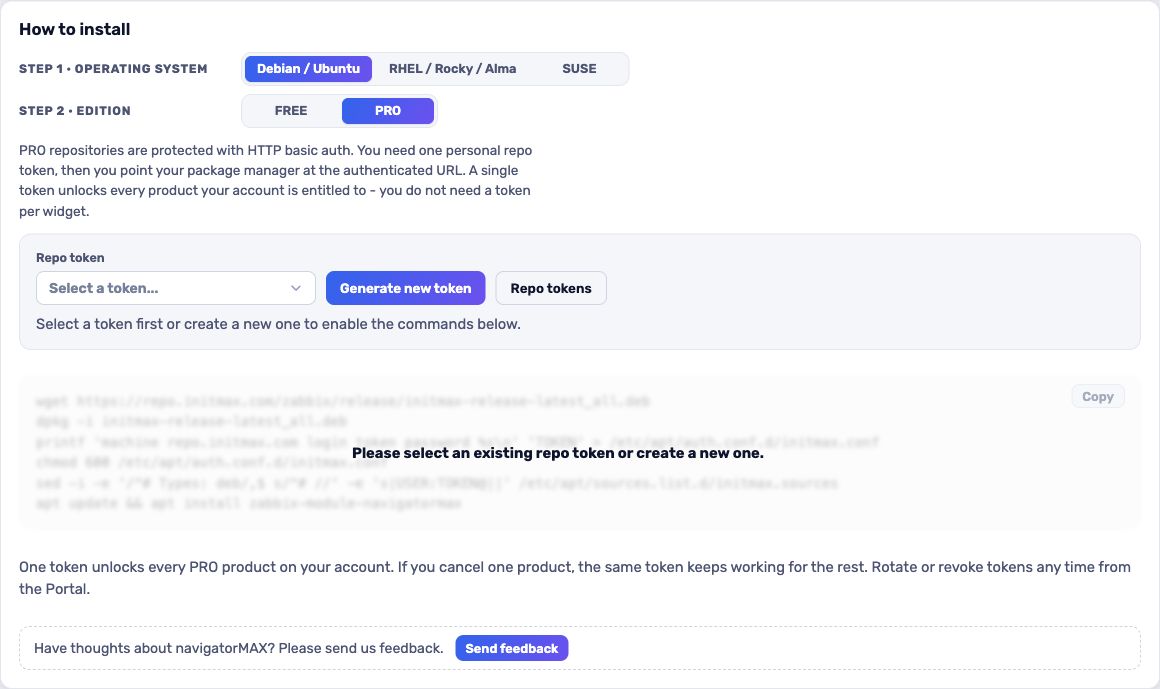Click the navigatorMAX feedback prompt text
Image resolution: width=1160 pixels, height=689 pixels.
(x=239, y=648)
